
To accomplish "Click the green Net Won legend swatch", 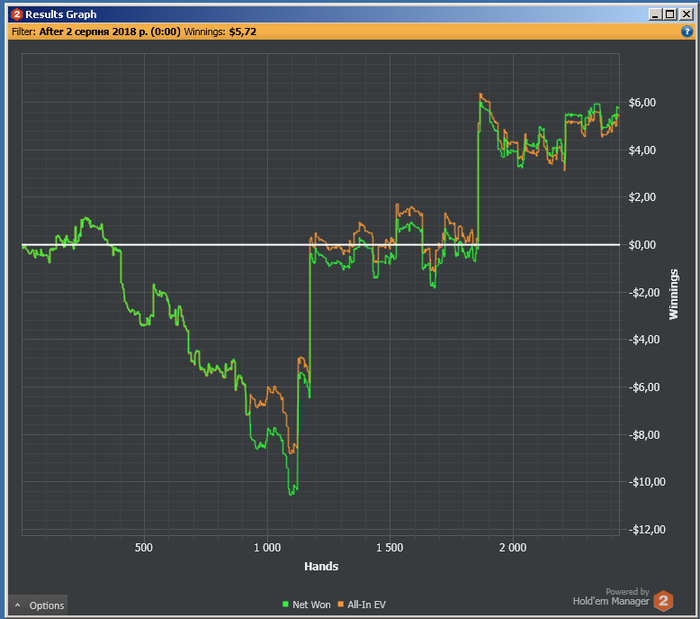I will 285,604.
